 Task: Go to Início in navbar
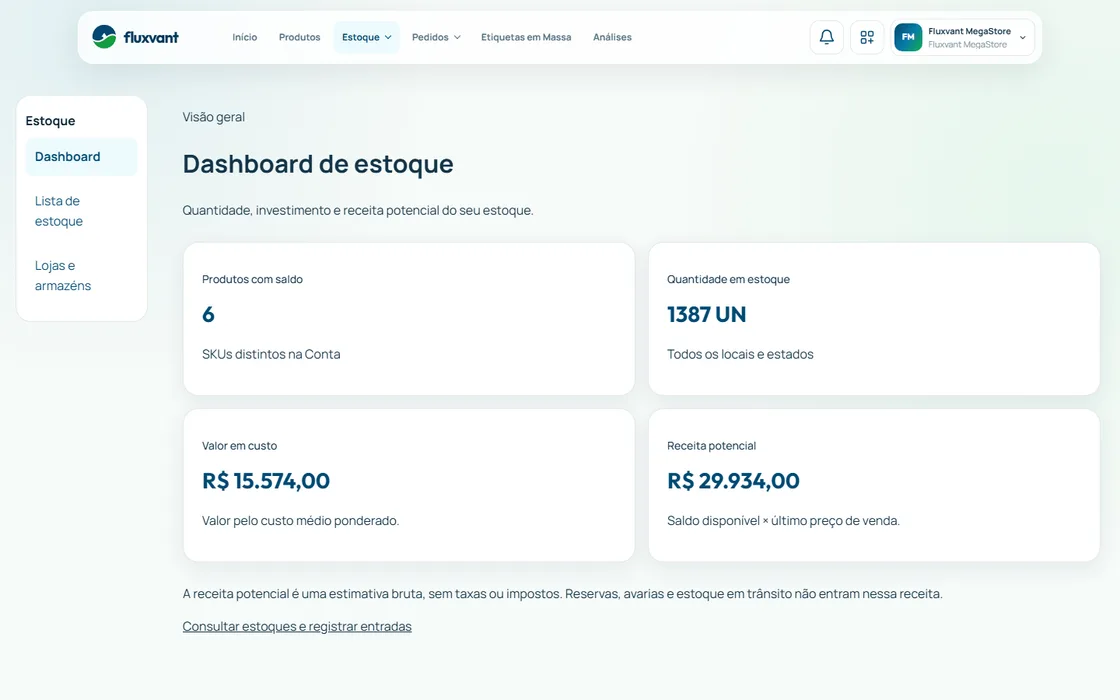[244, 37]
